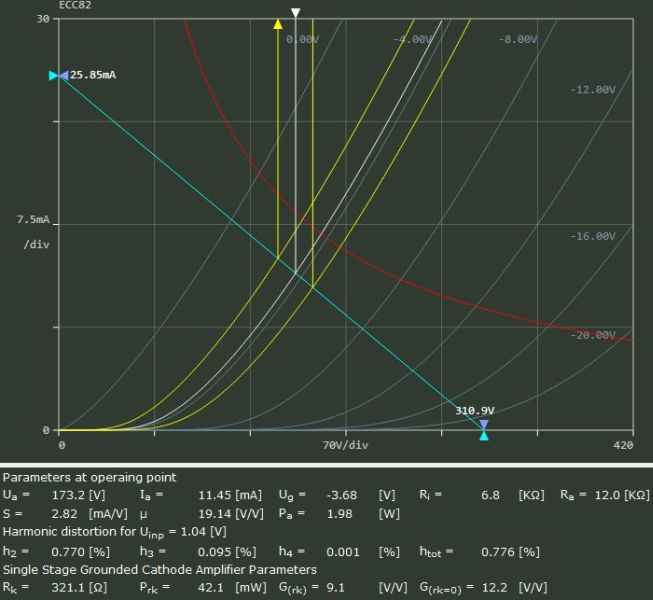Click the 7.5mA vertical scale label
This screenshot has height=600, width=653.
33,220
